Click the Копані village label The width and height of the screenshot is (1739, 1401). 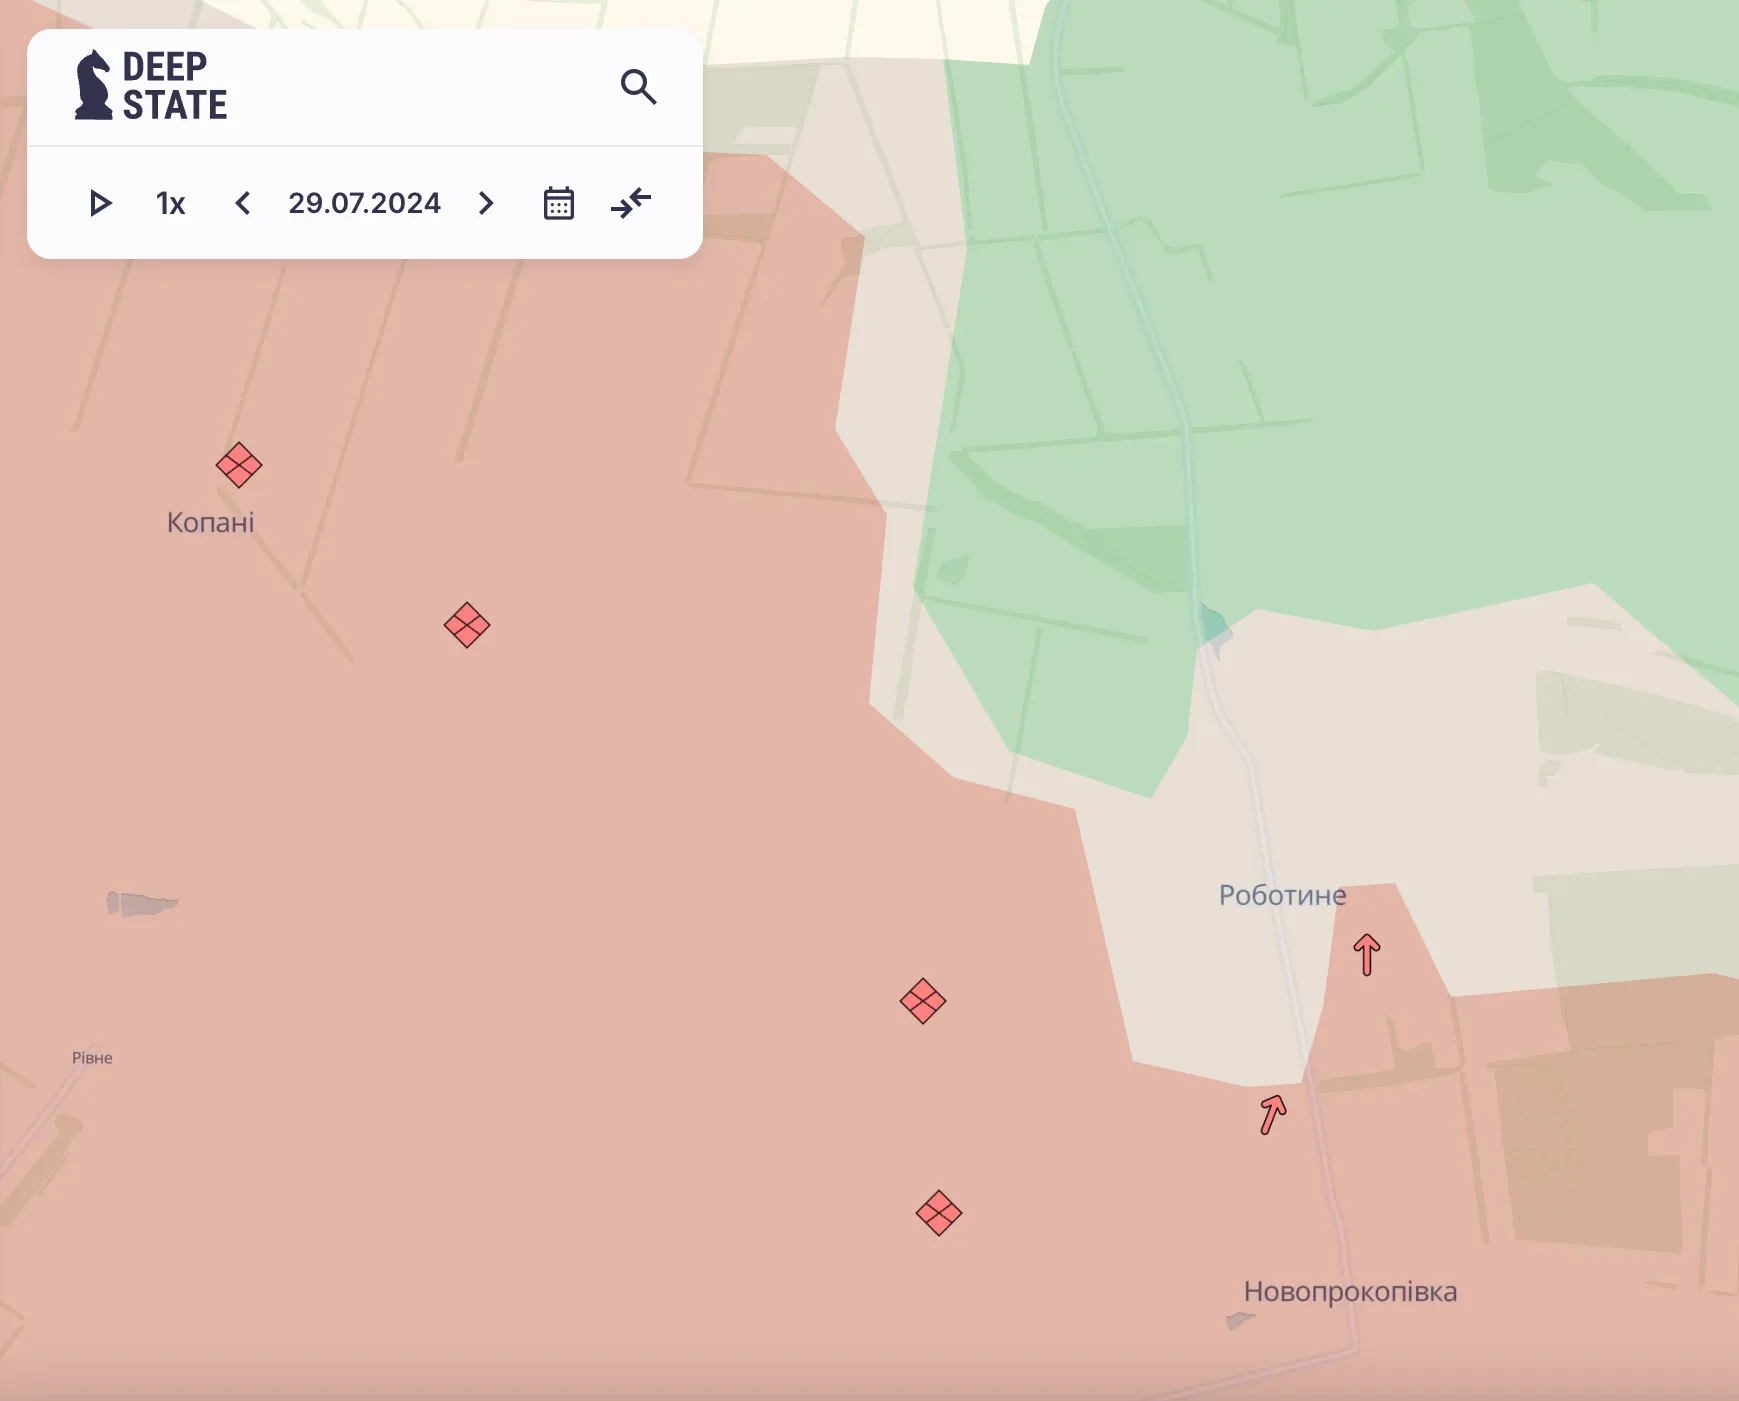coord(210,523)
